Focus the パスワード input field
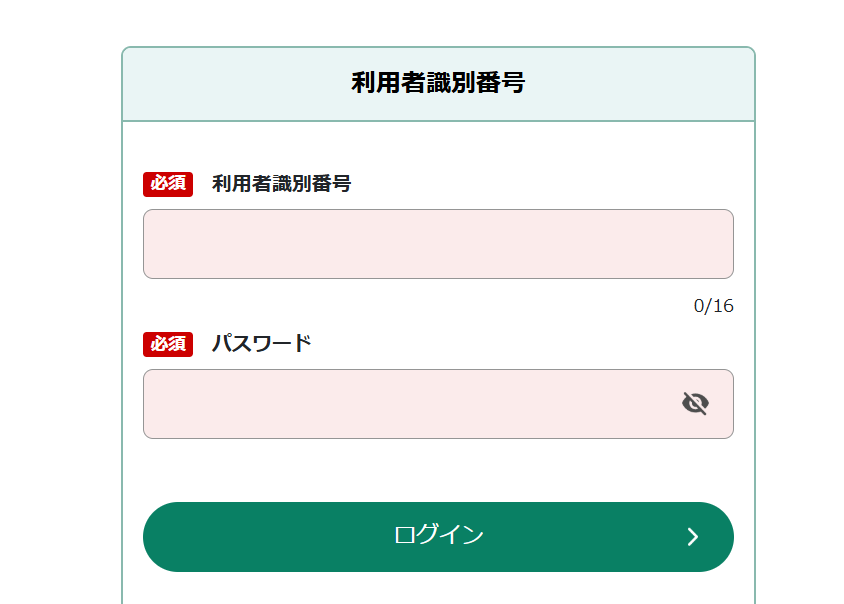The width and height of the screenshot is (844, 604). click(410, 404)
